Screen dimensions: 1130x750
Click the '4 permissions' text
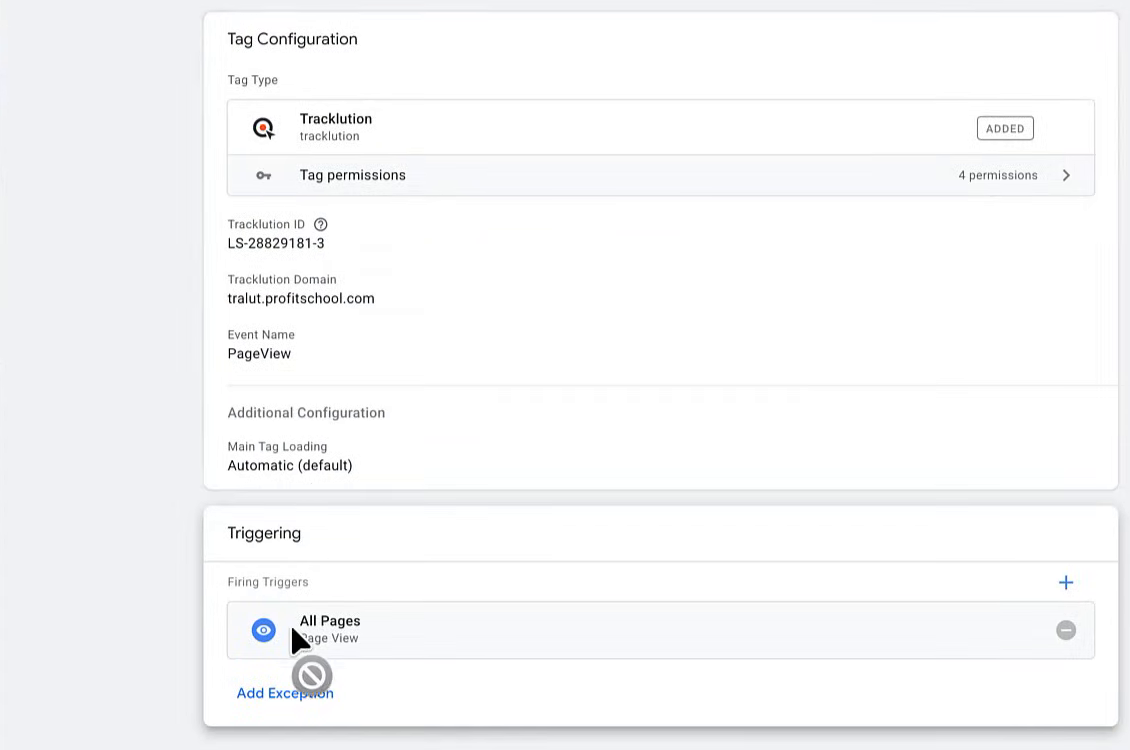tap(997, 175)
